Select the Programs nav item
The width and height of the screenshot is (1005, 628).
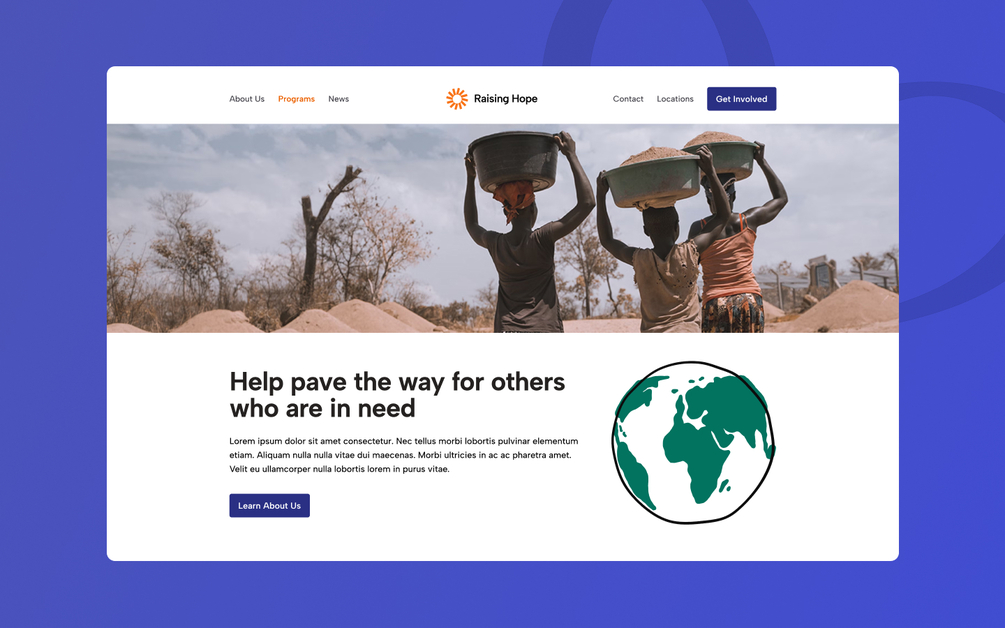click(296, 99)
